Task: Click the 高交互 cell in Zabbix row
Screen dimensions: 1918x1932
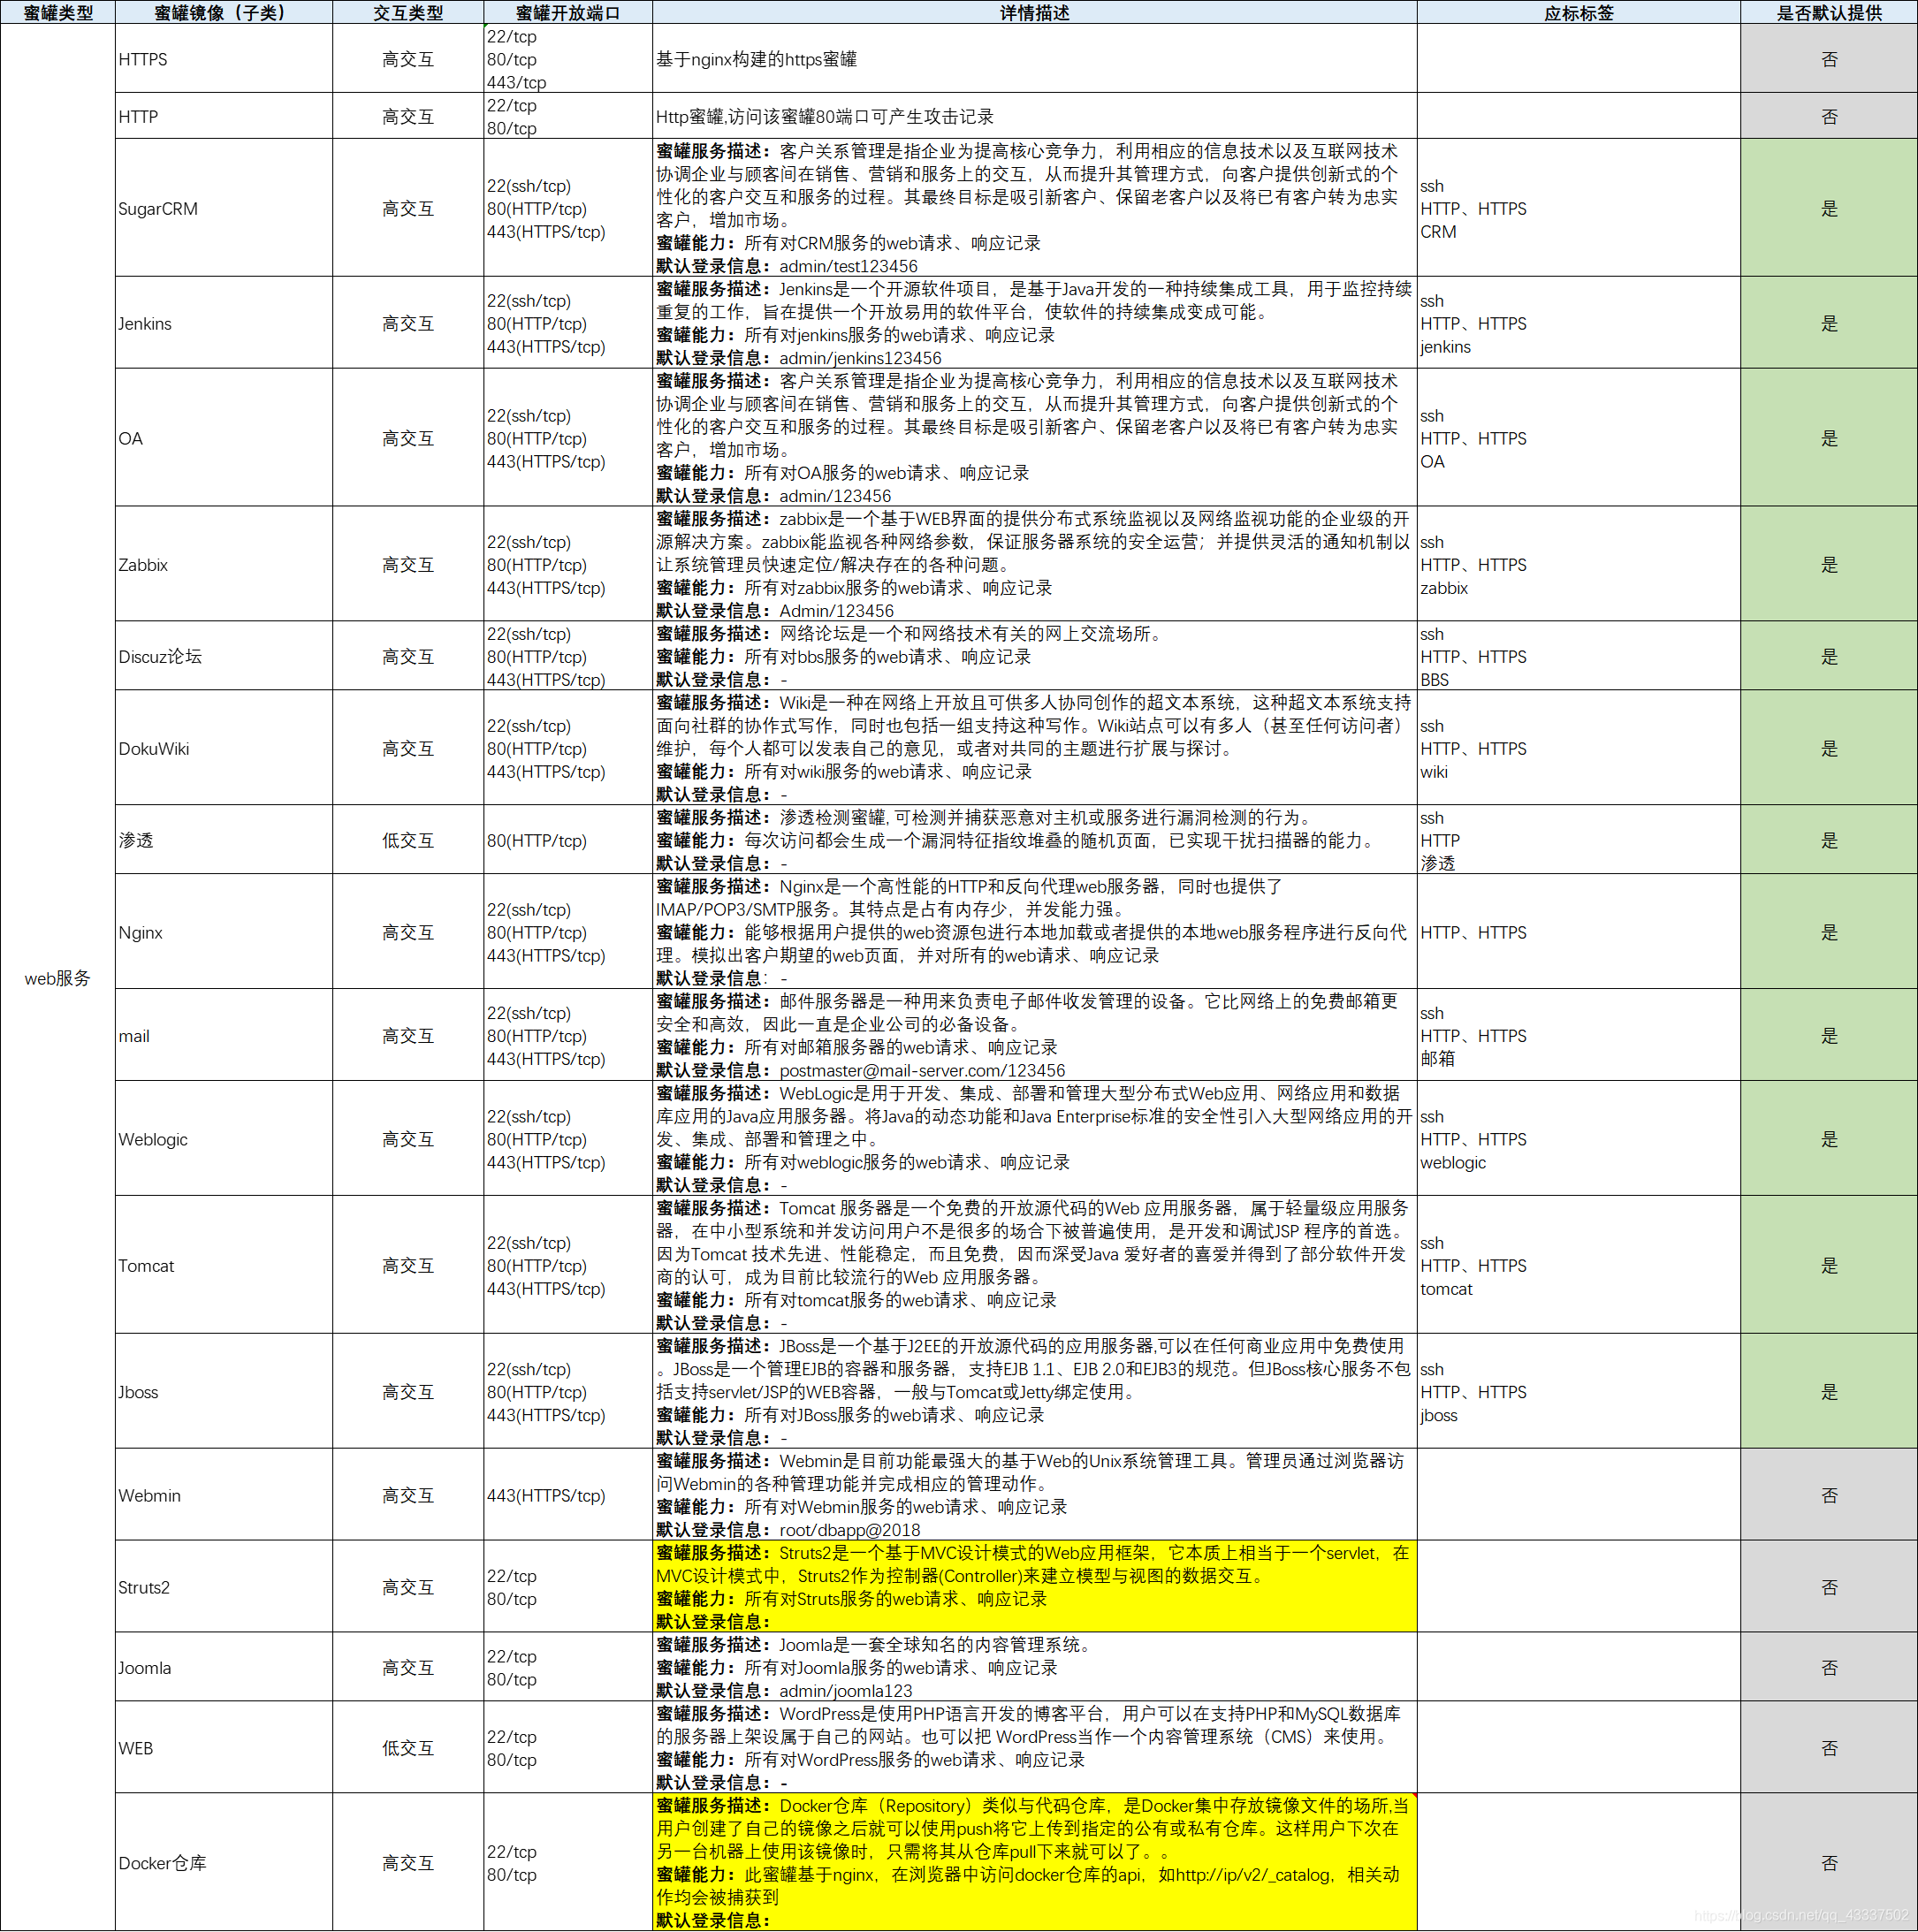Action: (x=408, y=564)
